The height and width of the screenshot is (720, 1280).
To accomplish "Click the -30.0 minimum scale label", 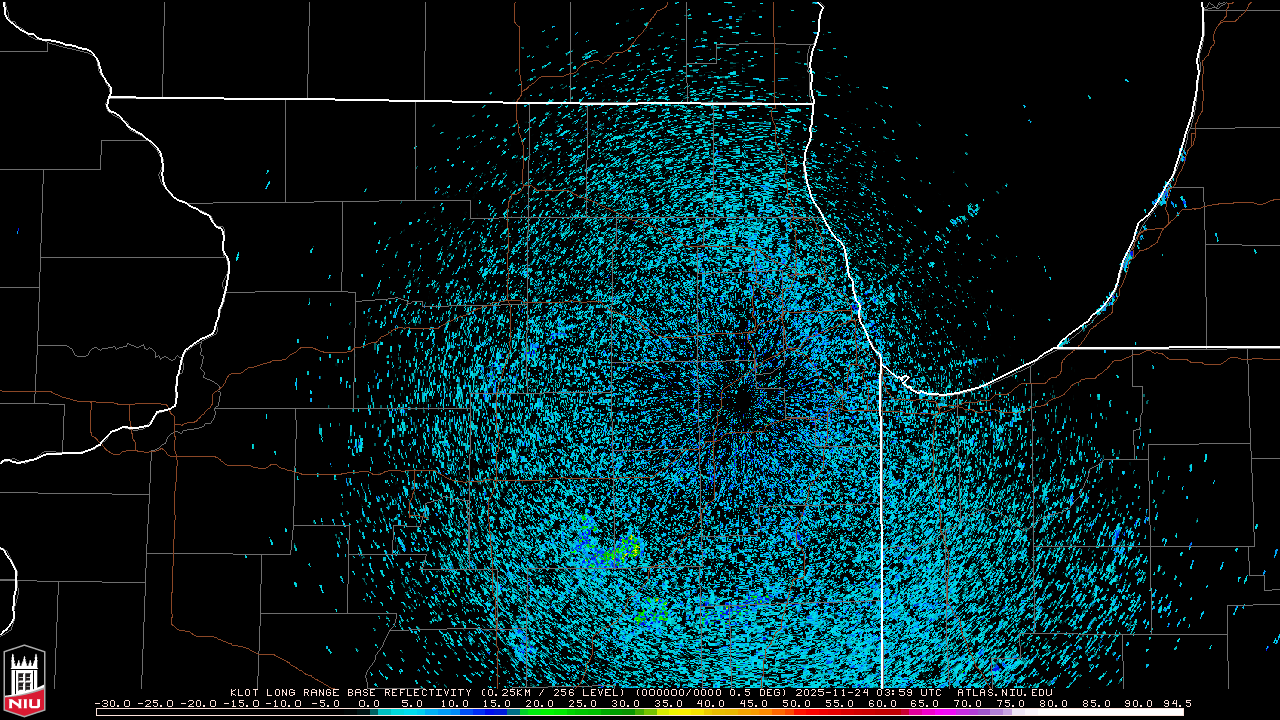I will click(x=111, y=703).
